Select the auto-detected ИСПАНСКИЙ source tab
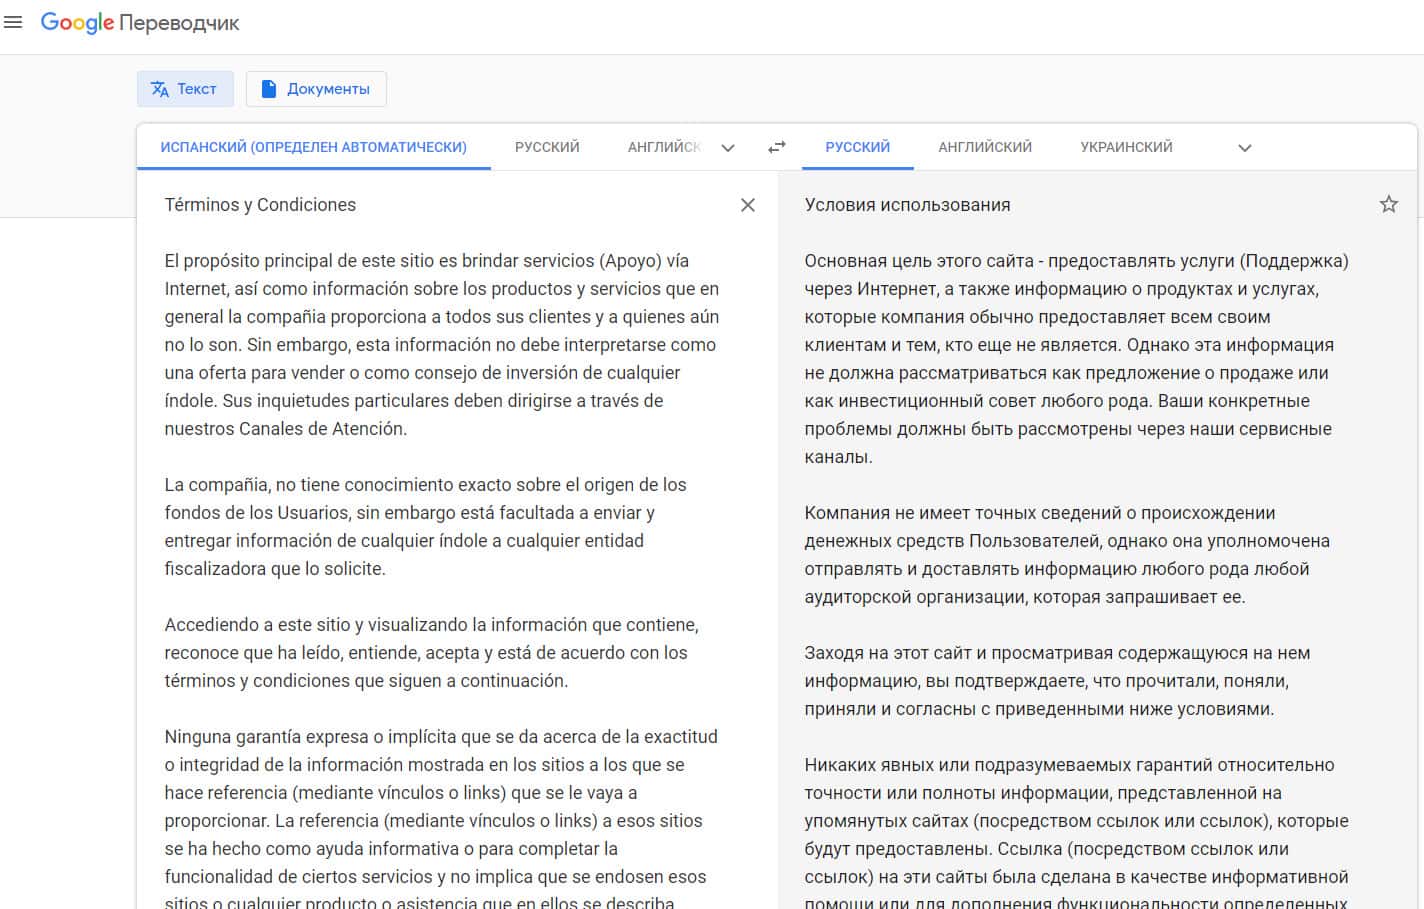The height and width of the screenshot is (909, 1424). (x=313, y=147)
